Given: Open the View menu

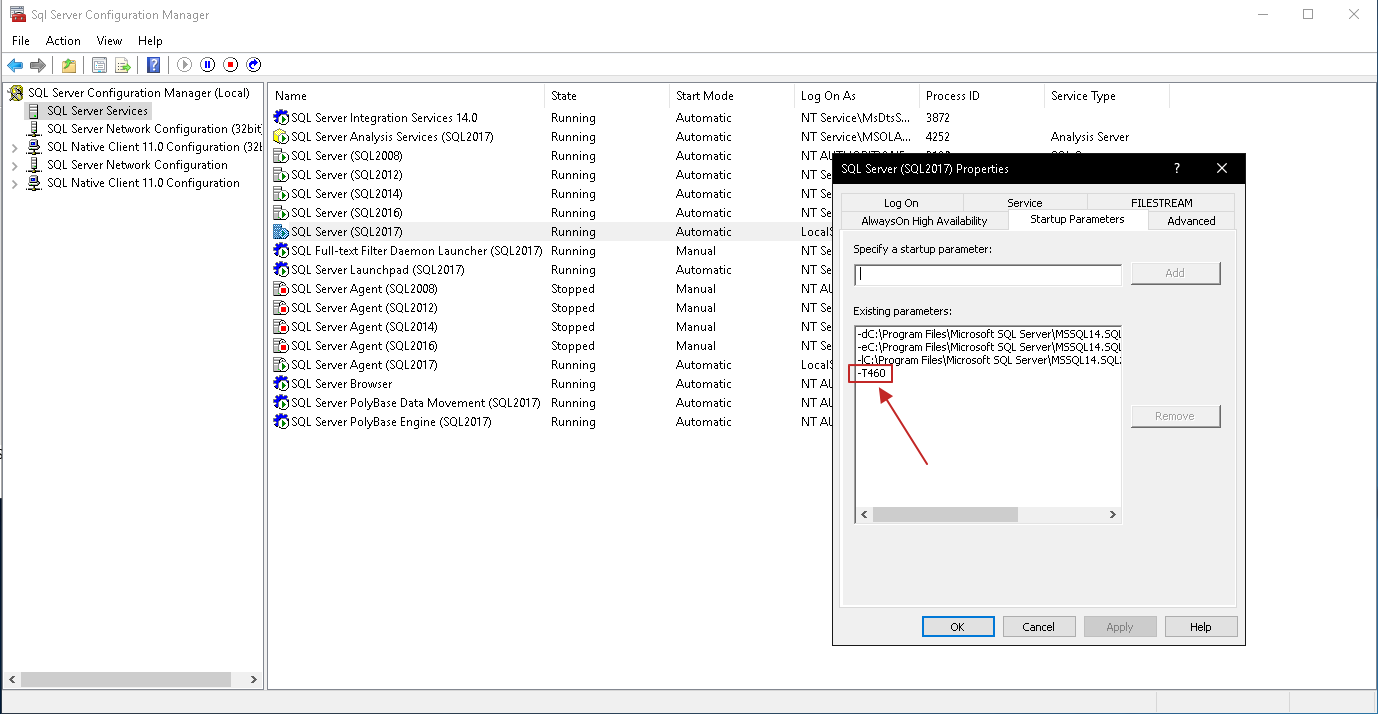Looking at the screenshot, I should point(109,41).
